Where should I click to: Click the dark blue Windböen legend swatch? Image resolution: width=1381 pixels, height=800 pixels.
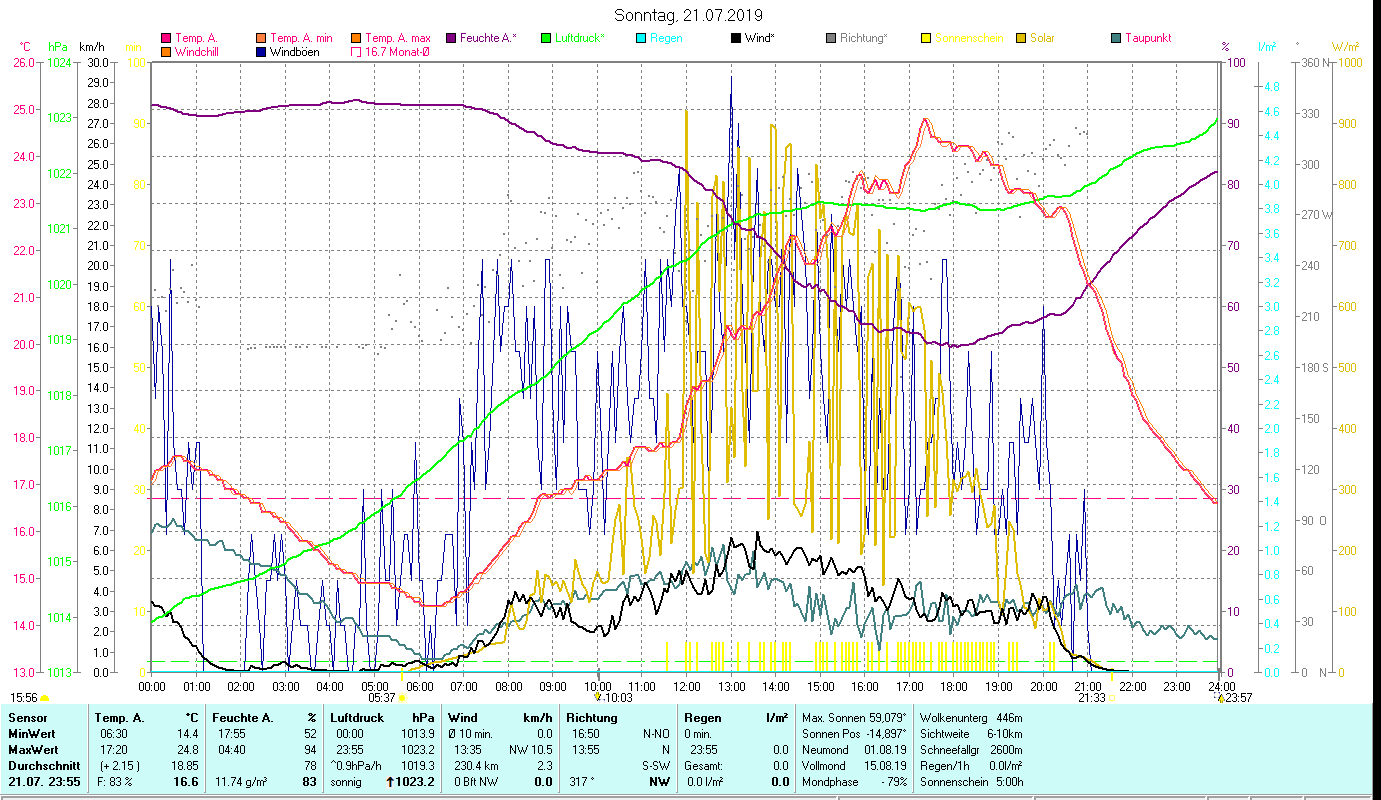coord(264,52)
